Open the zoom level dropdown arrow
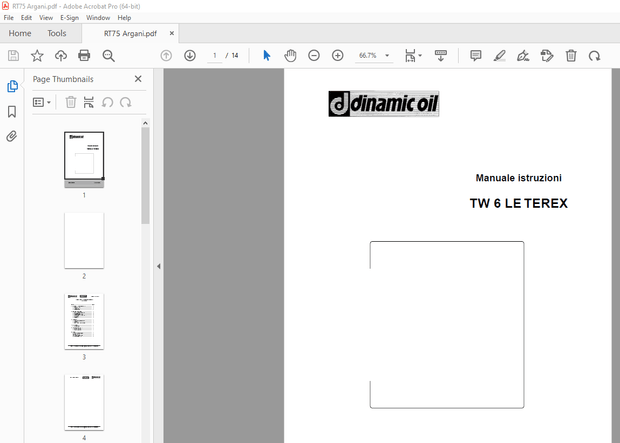 pos(387,55)
